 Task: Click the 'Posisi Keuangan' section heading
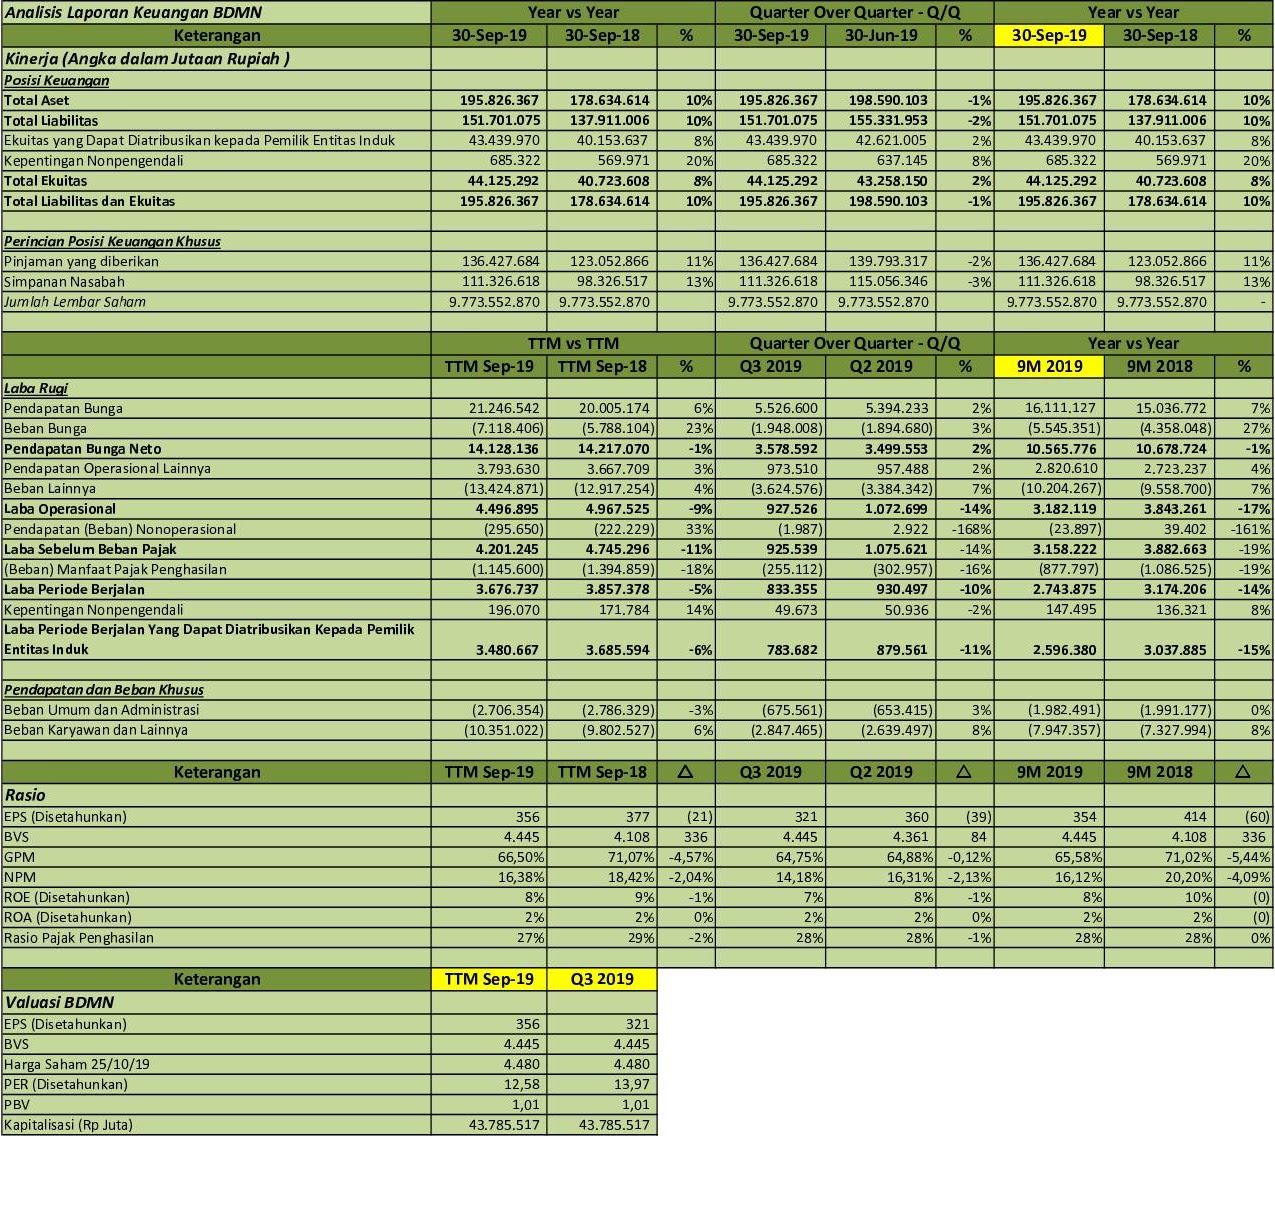click(57, 80)
